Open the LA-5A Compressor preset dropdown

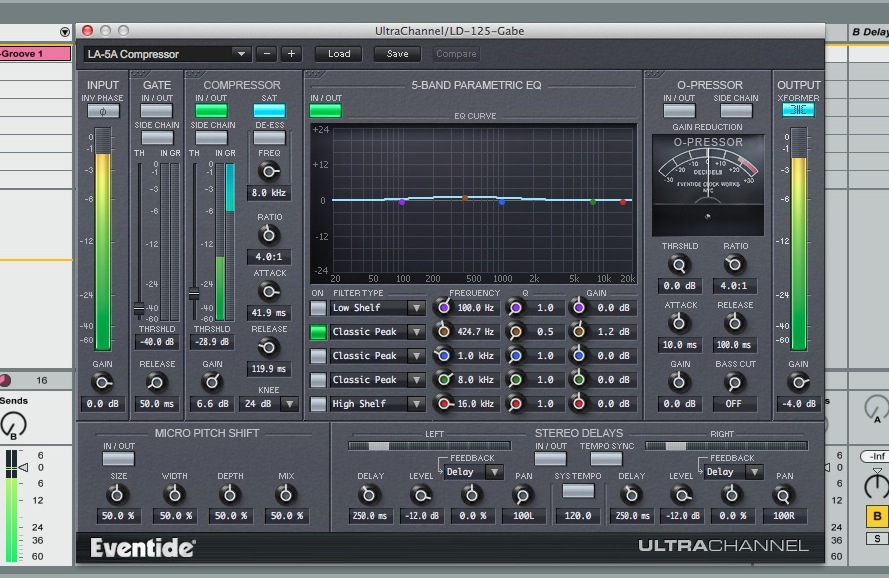click(x=166, y=54)
